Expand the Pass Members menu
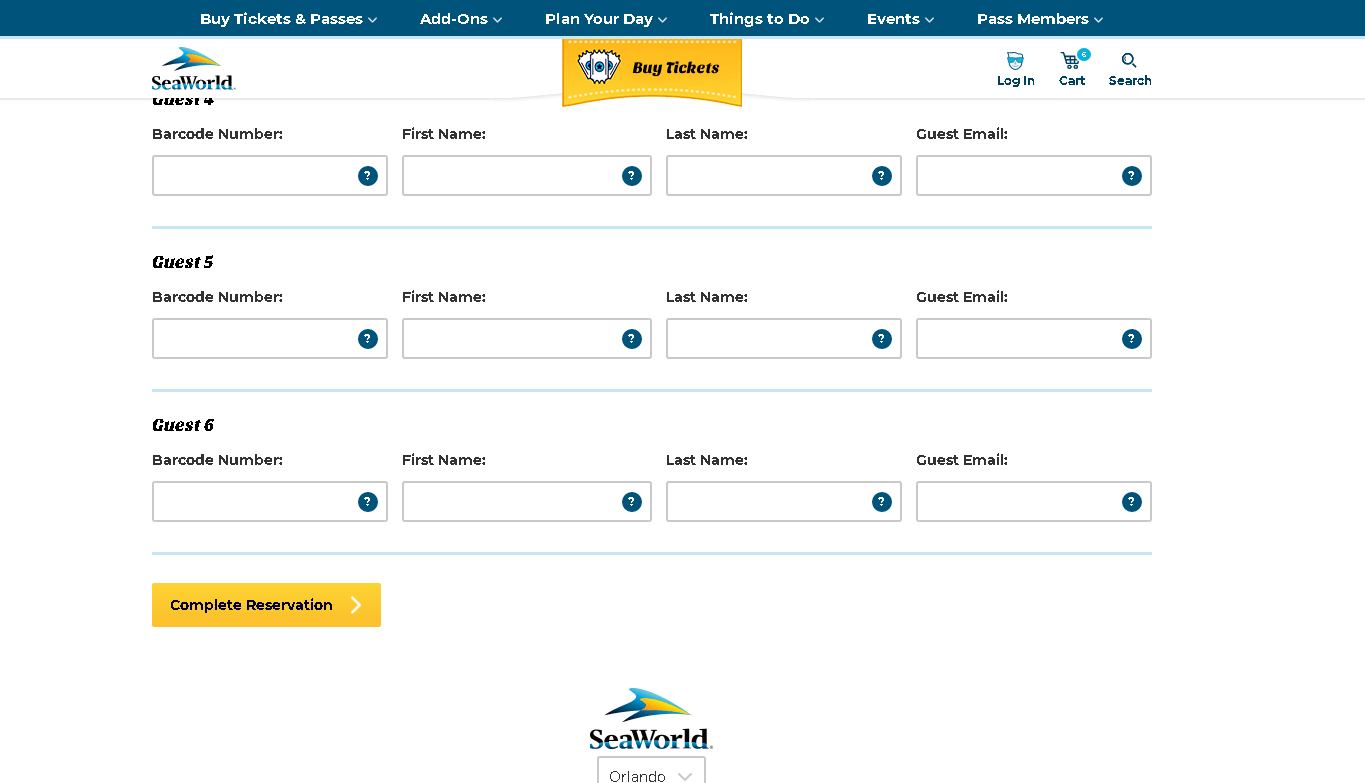 click(1040, 19)
